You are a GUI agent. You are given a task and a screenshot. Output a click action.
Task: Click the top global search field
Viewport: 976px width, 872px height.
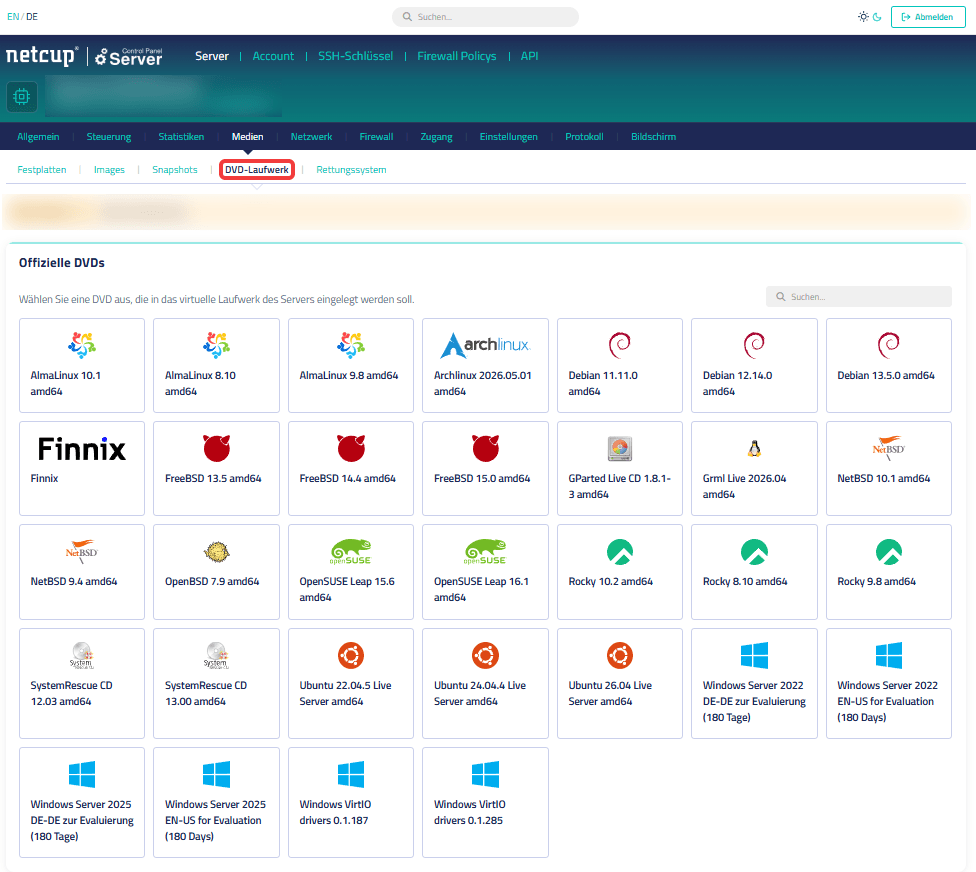point(486,17)
